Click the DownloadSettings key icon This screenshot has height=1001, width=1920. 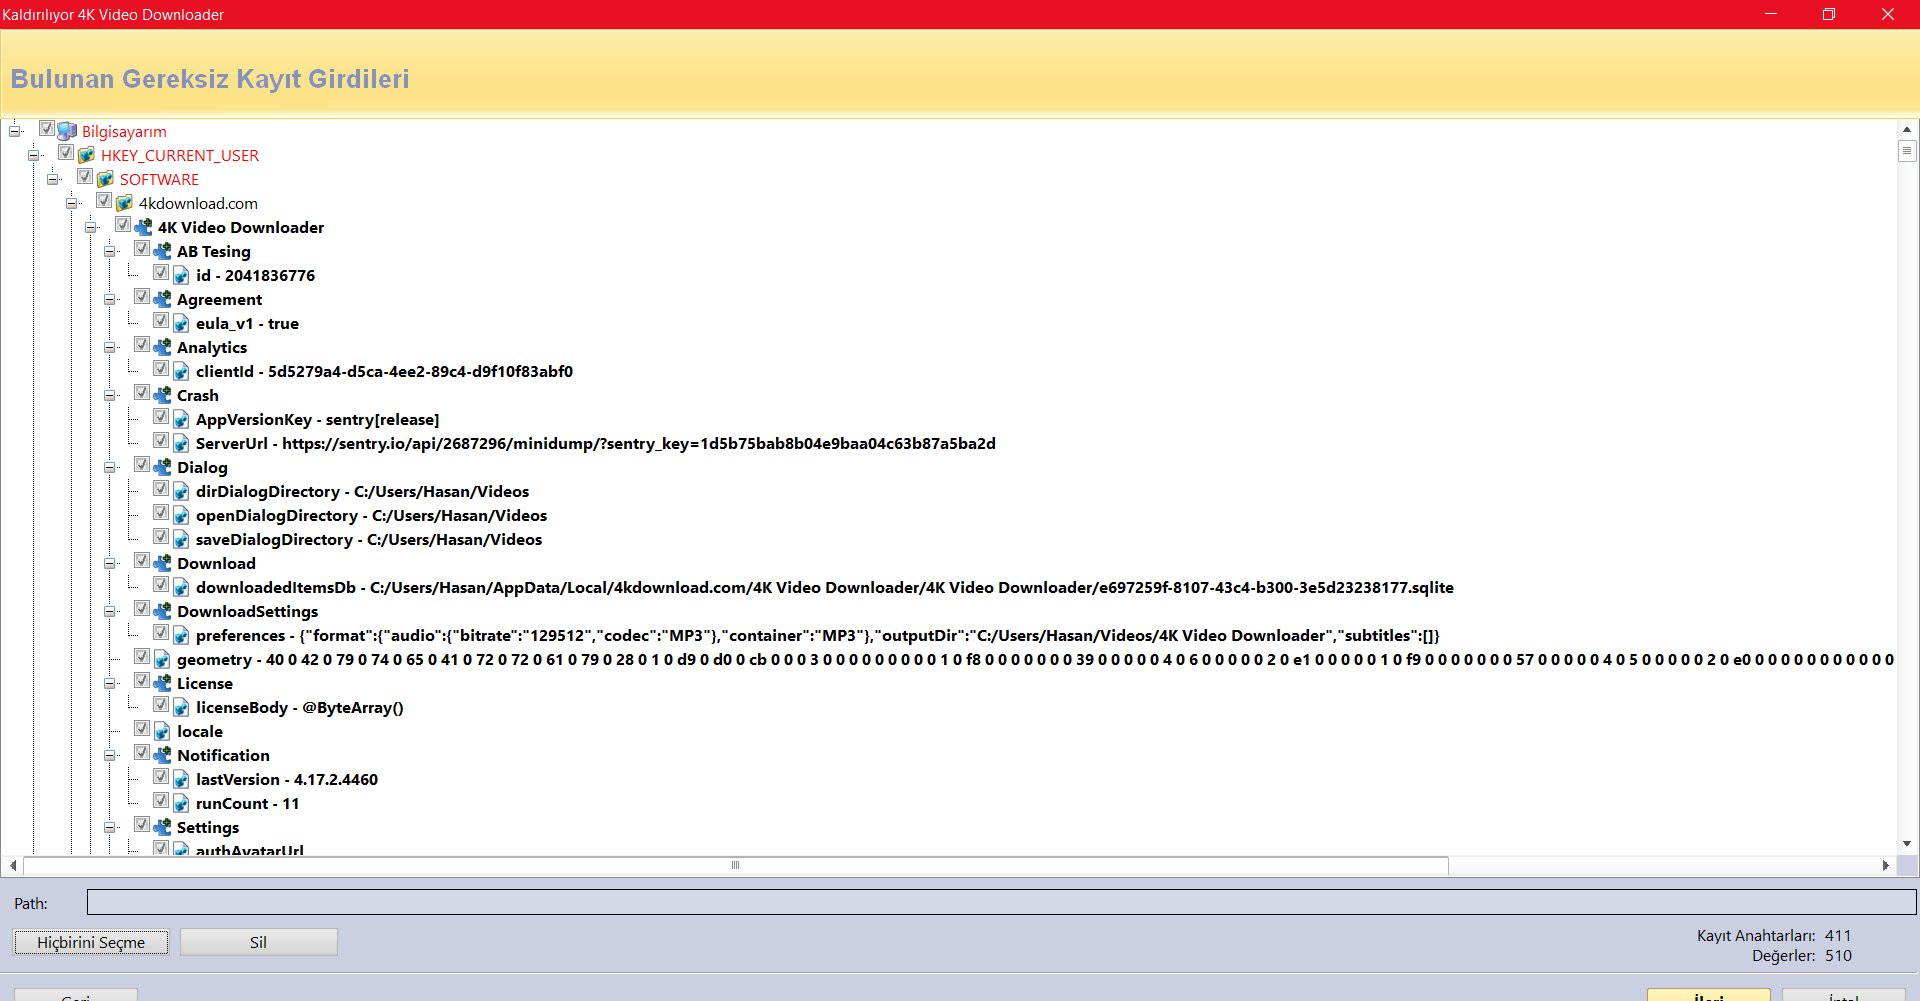(x=162, y=611)
